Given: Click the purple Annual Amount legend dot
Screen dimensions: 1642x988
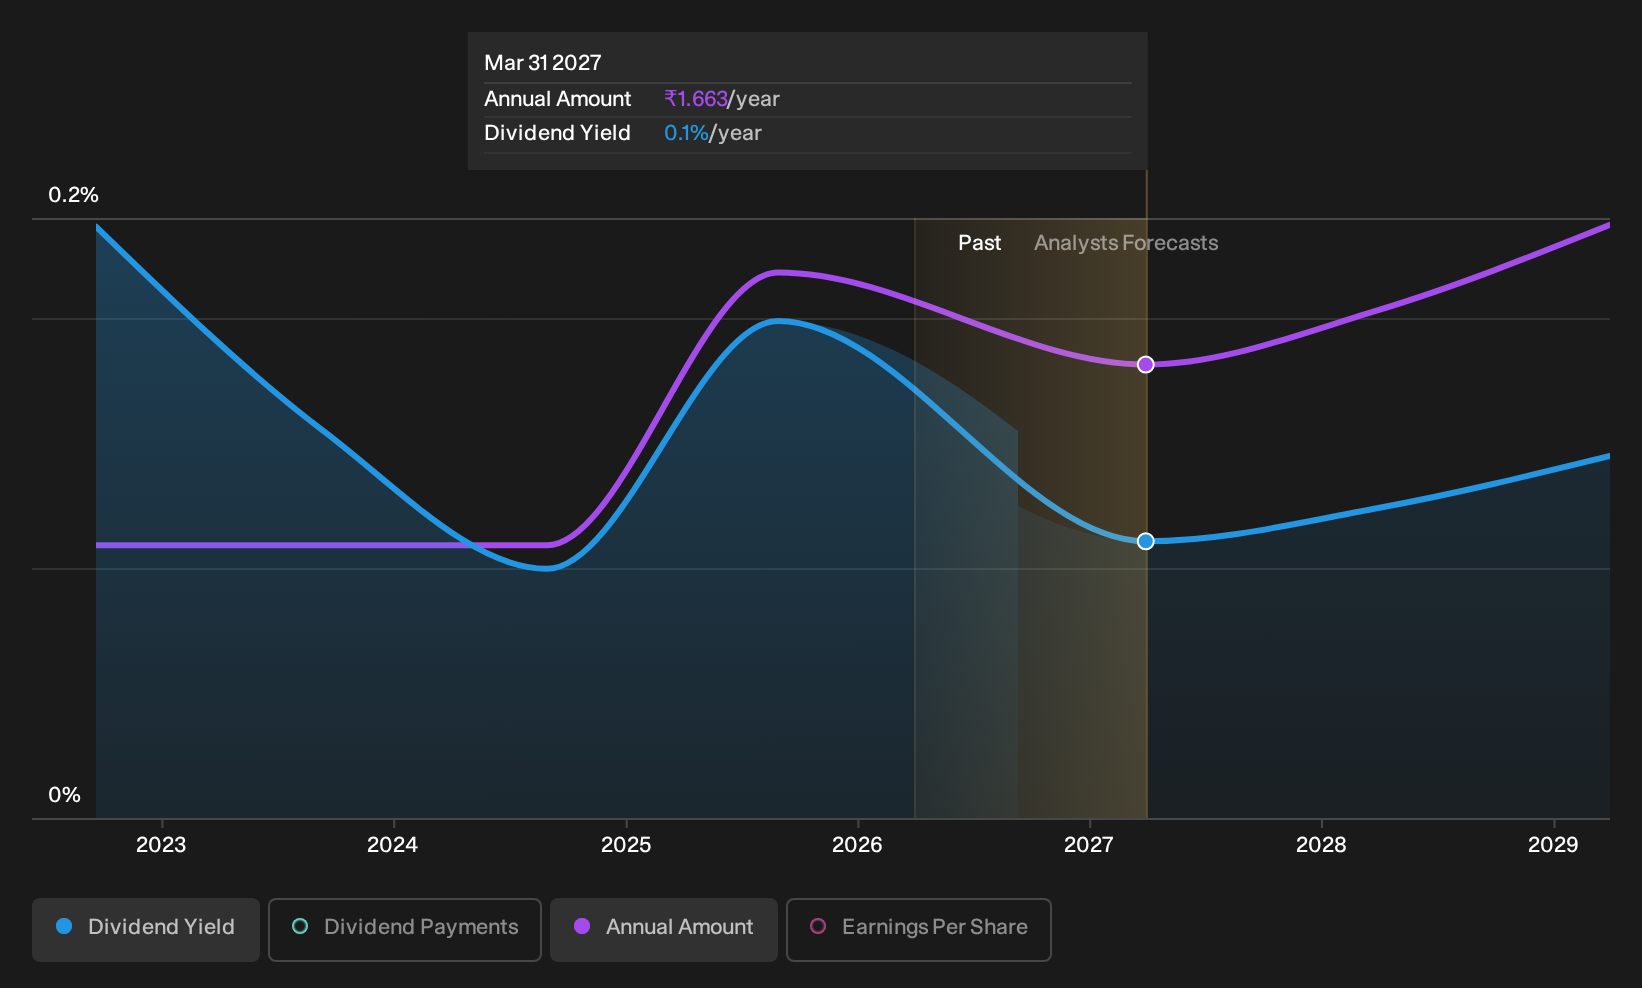Looking at the screenshot, I should [582, 926].
